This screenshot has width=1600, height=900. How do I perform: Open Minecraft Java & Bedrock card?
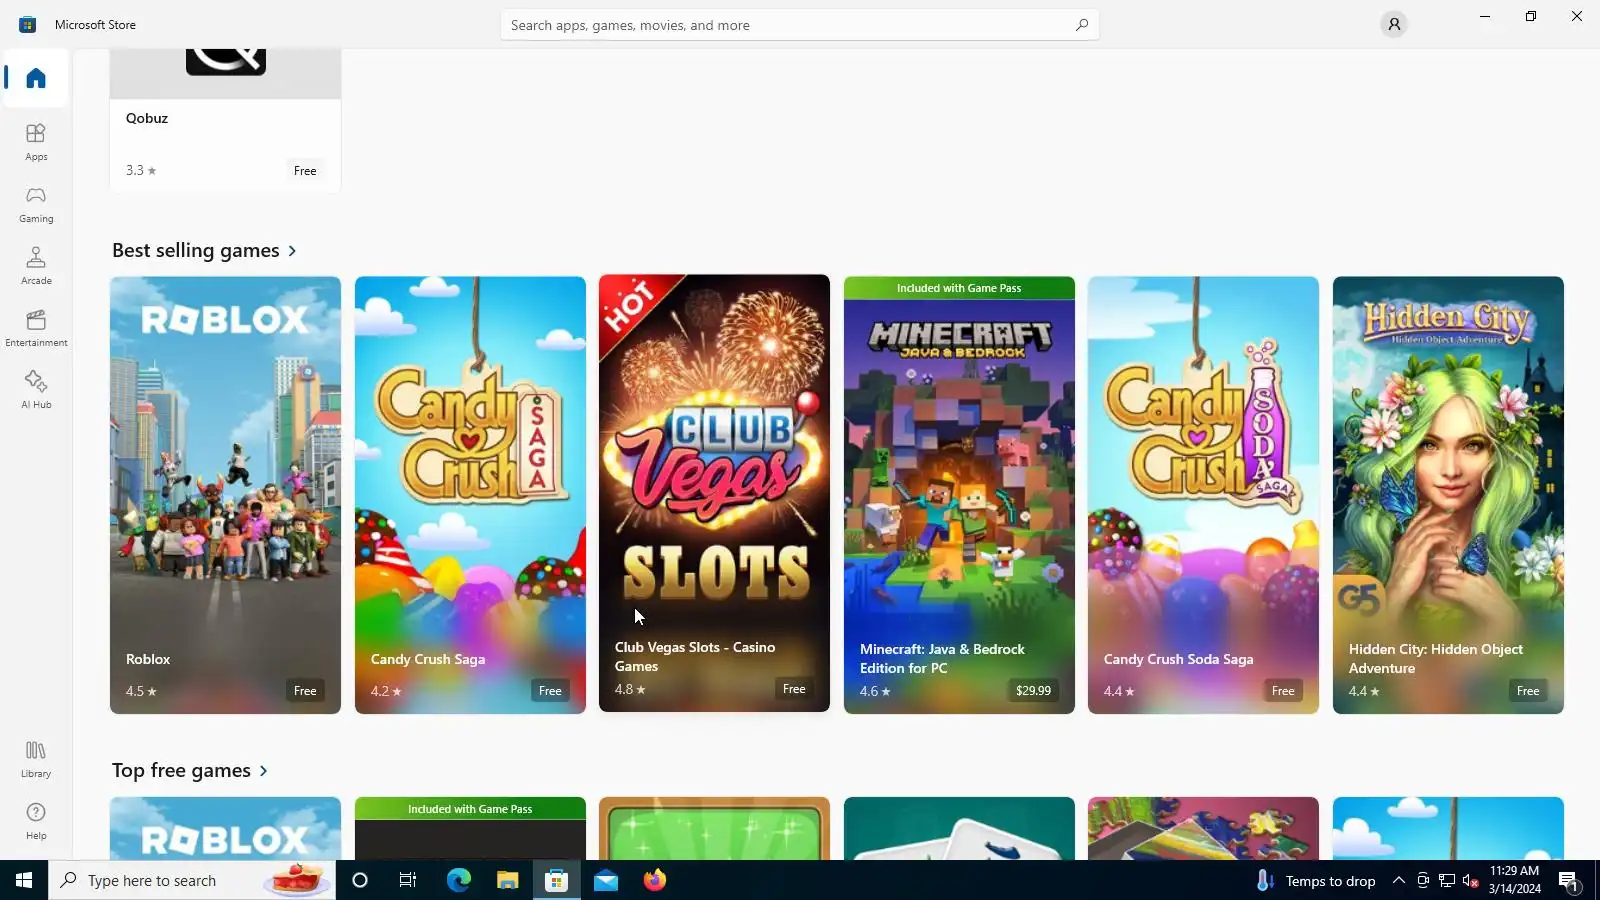click(x=959, y=495)
